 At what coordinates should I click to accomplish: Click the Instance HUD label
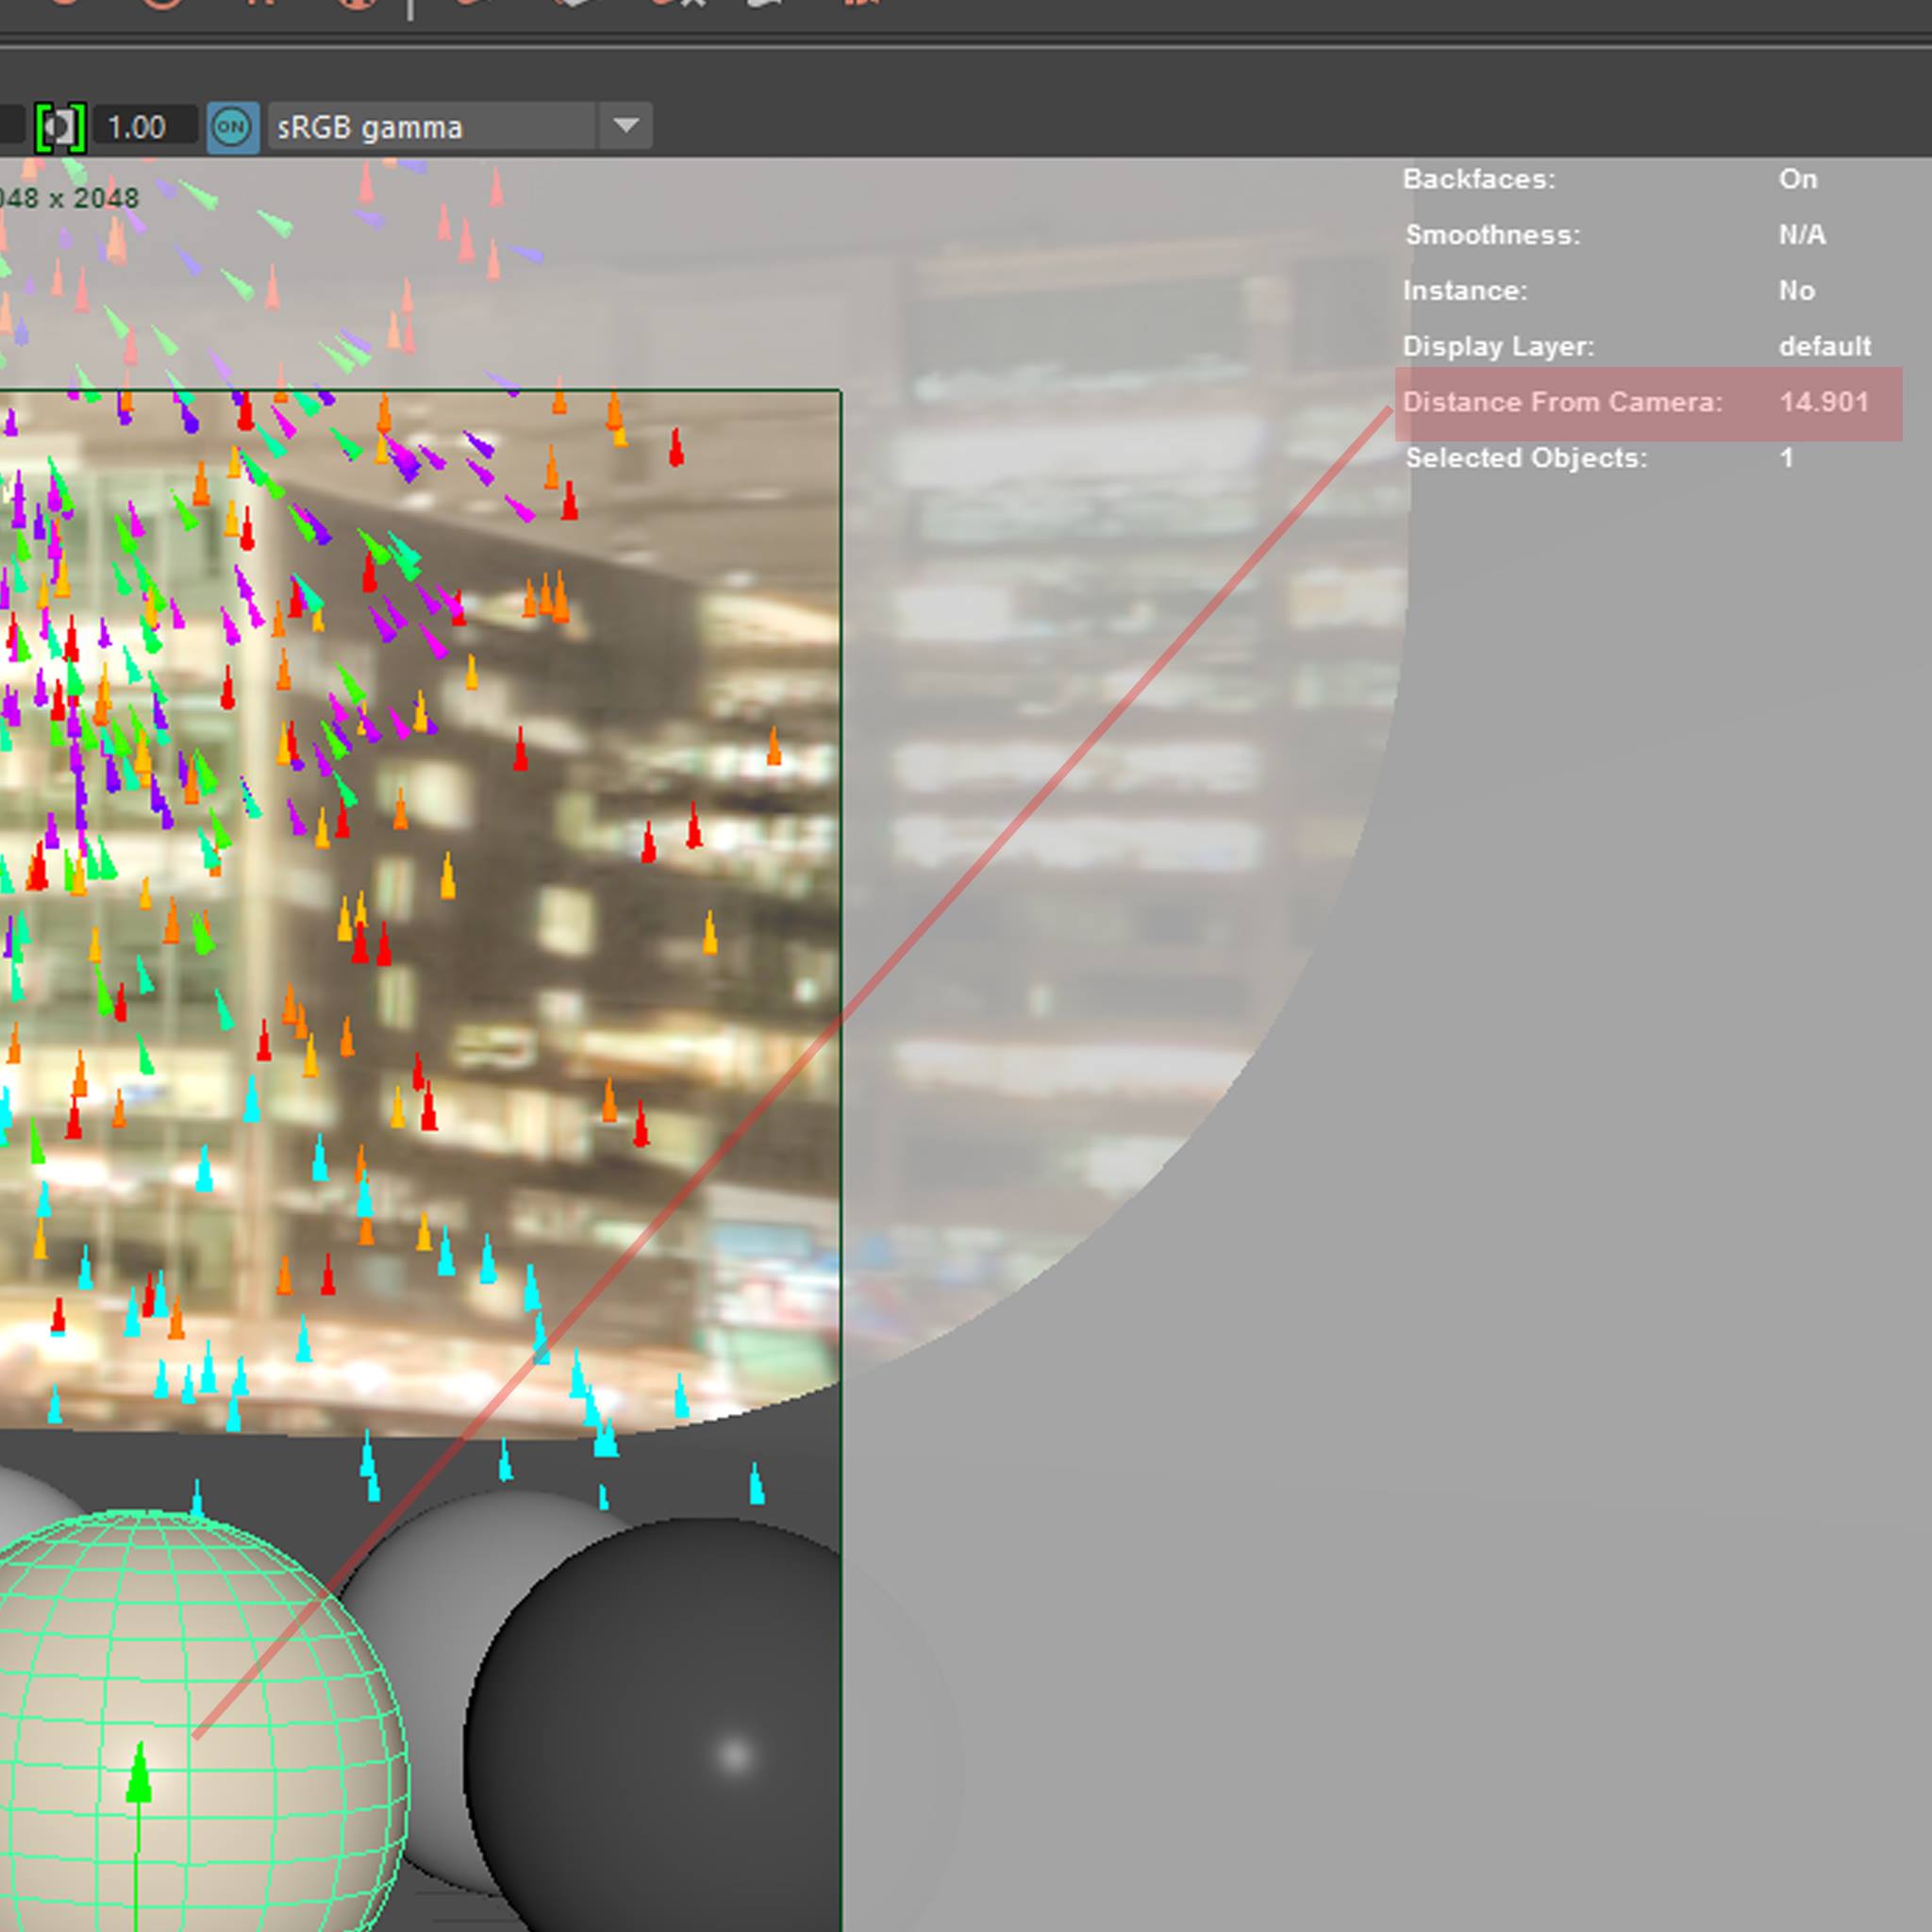pos(1464,291)
